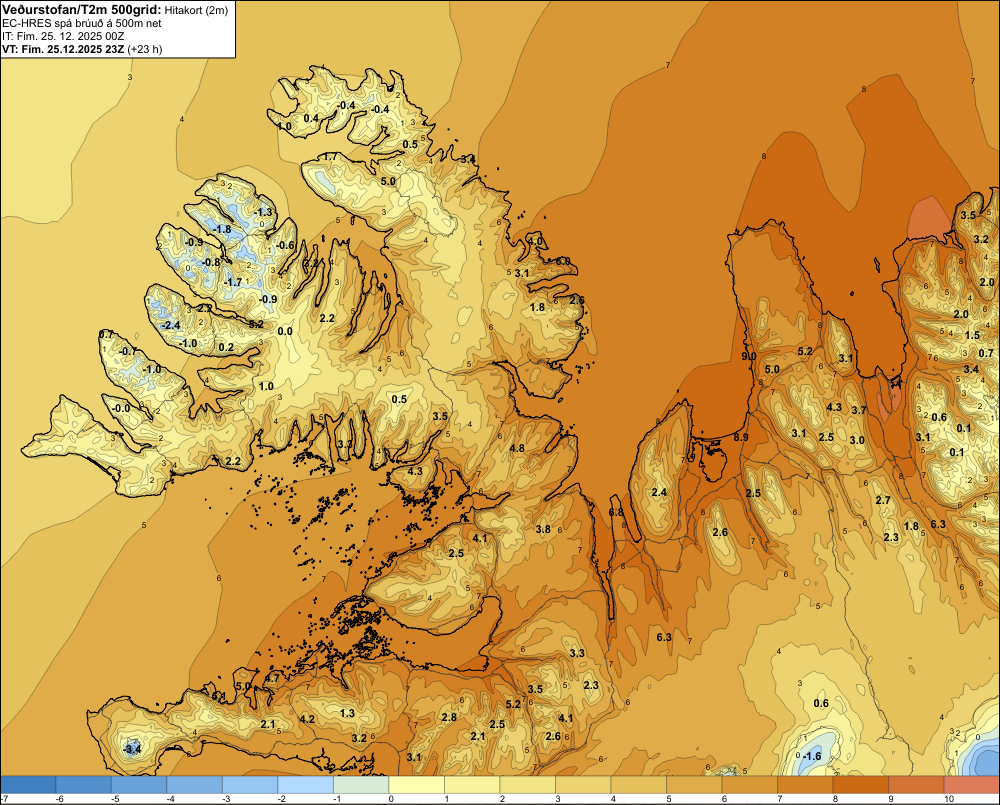Click the '2.8' temperature value on the map
The height and width of the screenshot is (805, 1000).
tap(449, 717)
